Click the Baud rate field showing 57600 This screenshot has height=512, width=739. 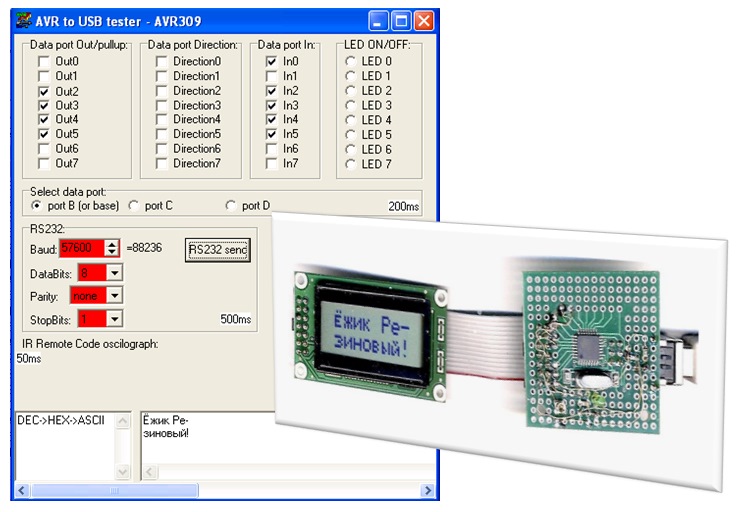click(82, 248)
